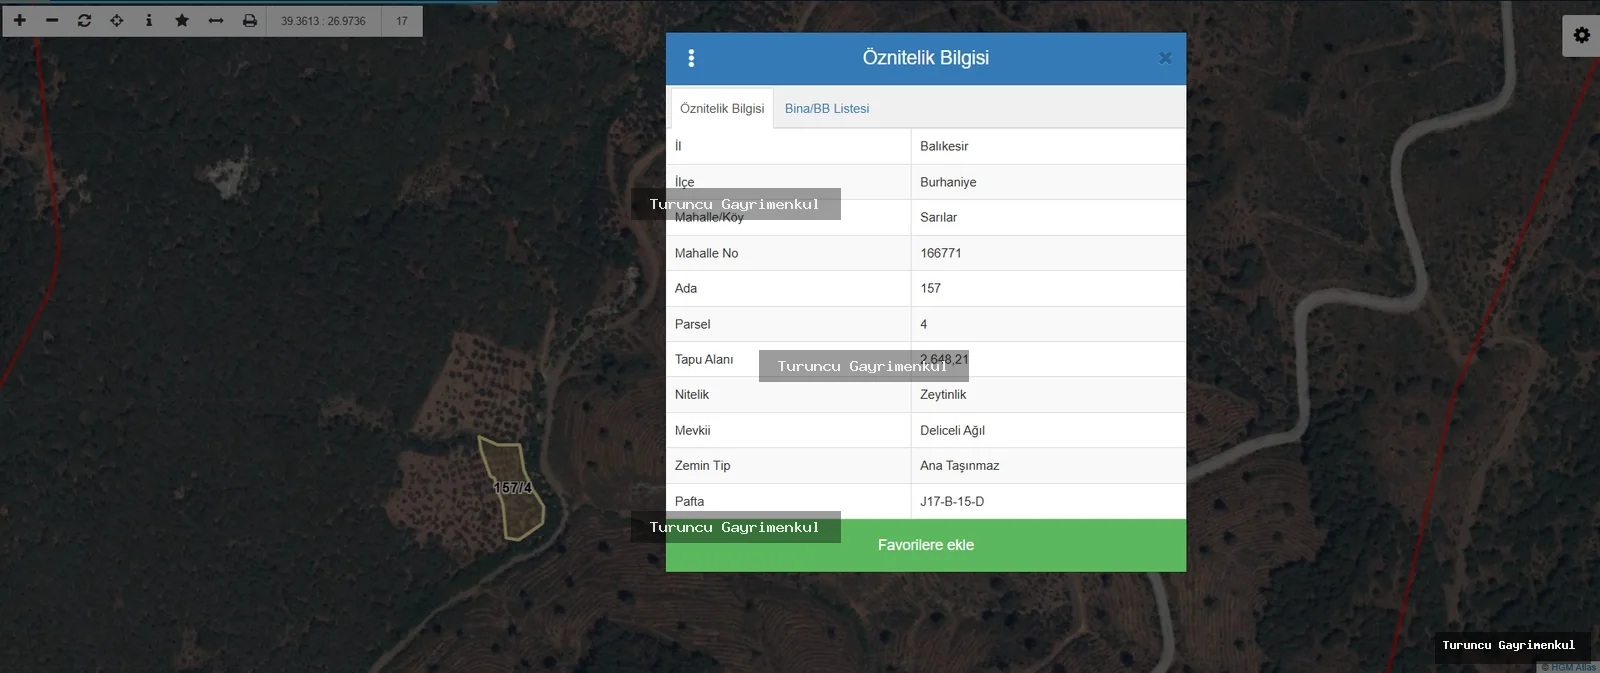Select Mahalle No value 166771
The height and width of the screenshot is (673, 1600).
coord(1048,253)
